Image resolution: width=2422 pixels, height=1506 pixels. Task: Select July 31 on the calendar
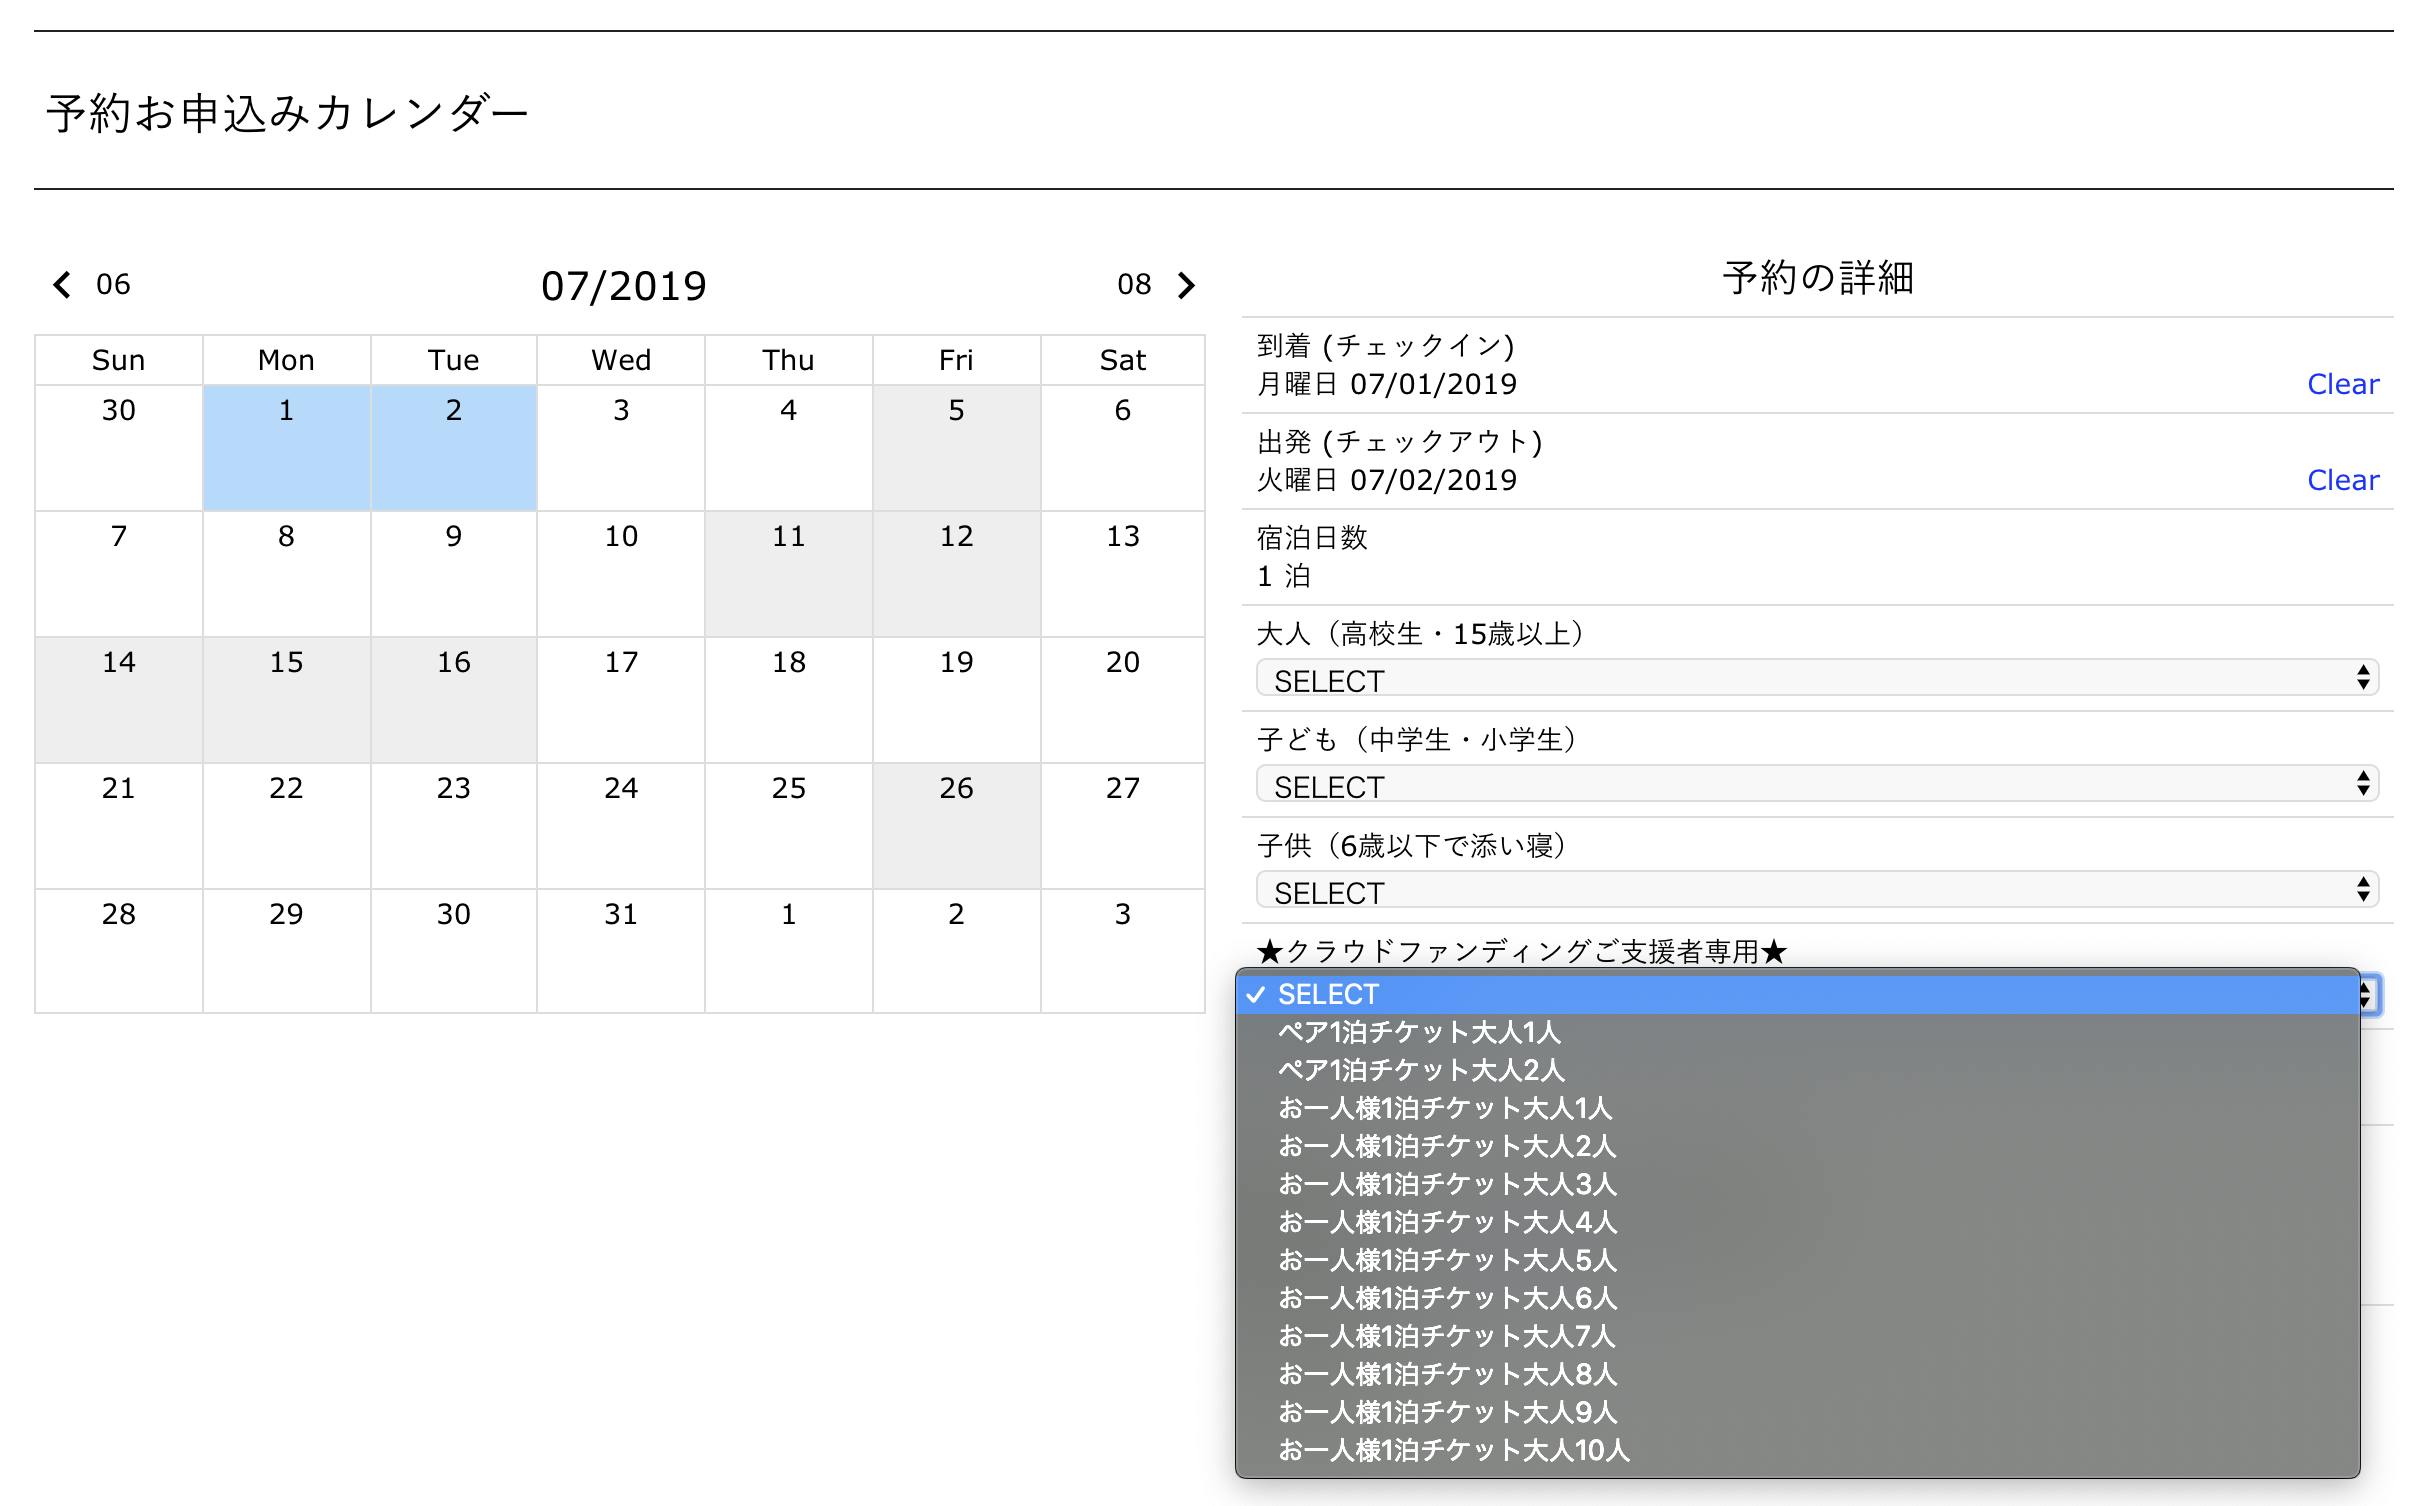pyautogui.click(x=621, y=951)
